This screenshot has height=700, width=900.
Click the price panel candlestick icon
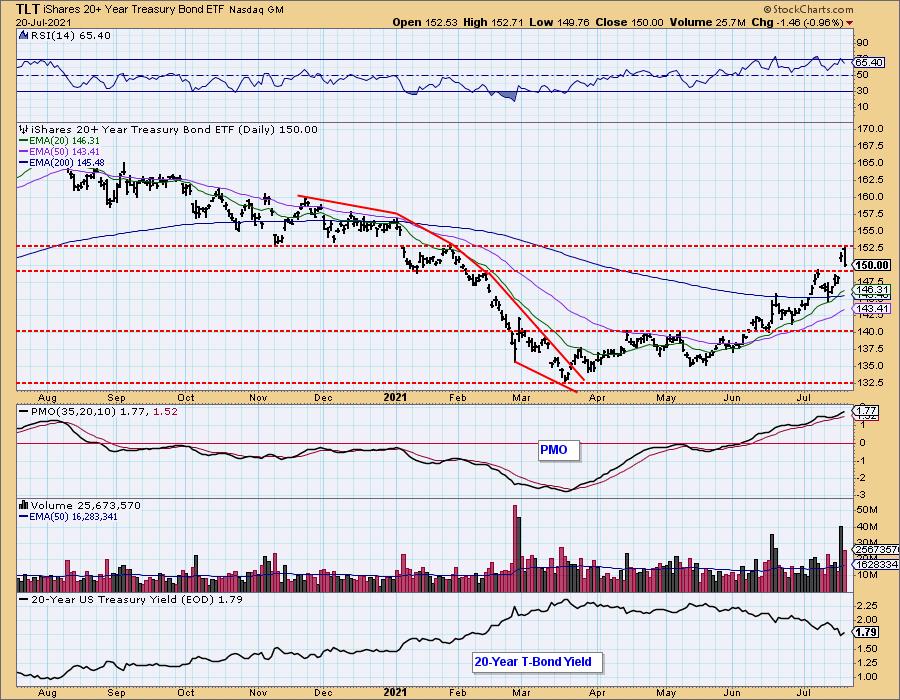(24, 130)
